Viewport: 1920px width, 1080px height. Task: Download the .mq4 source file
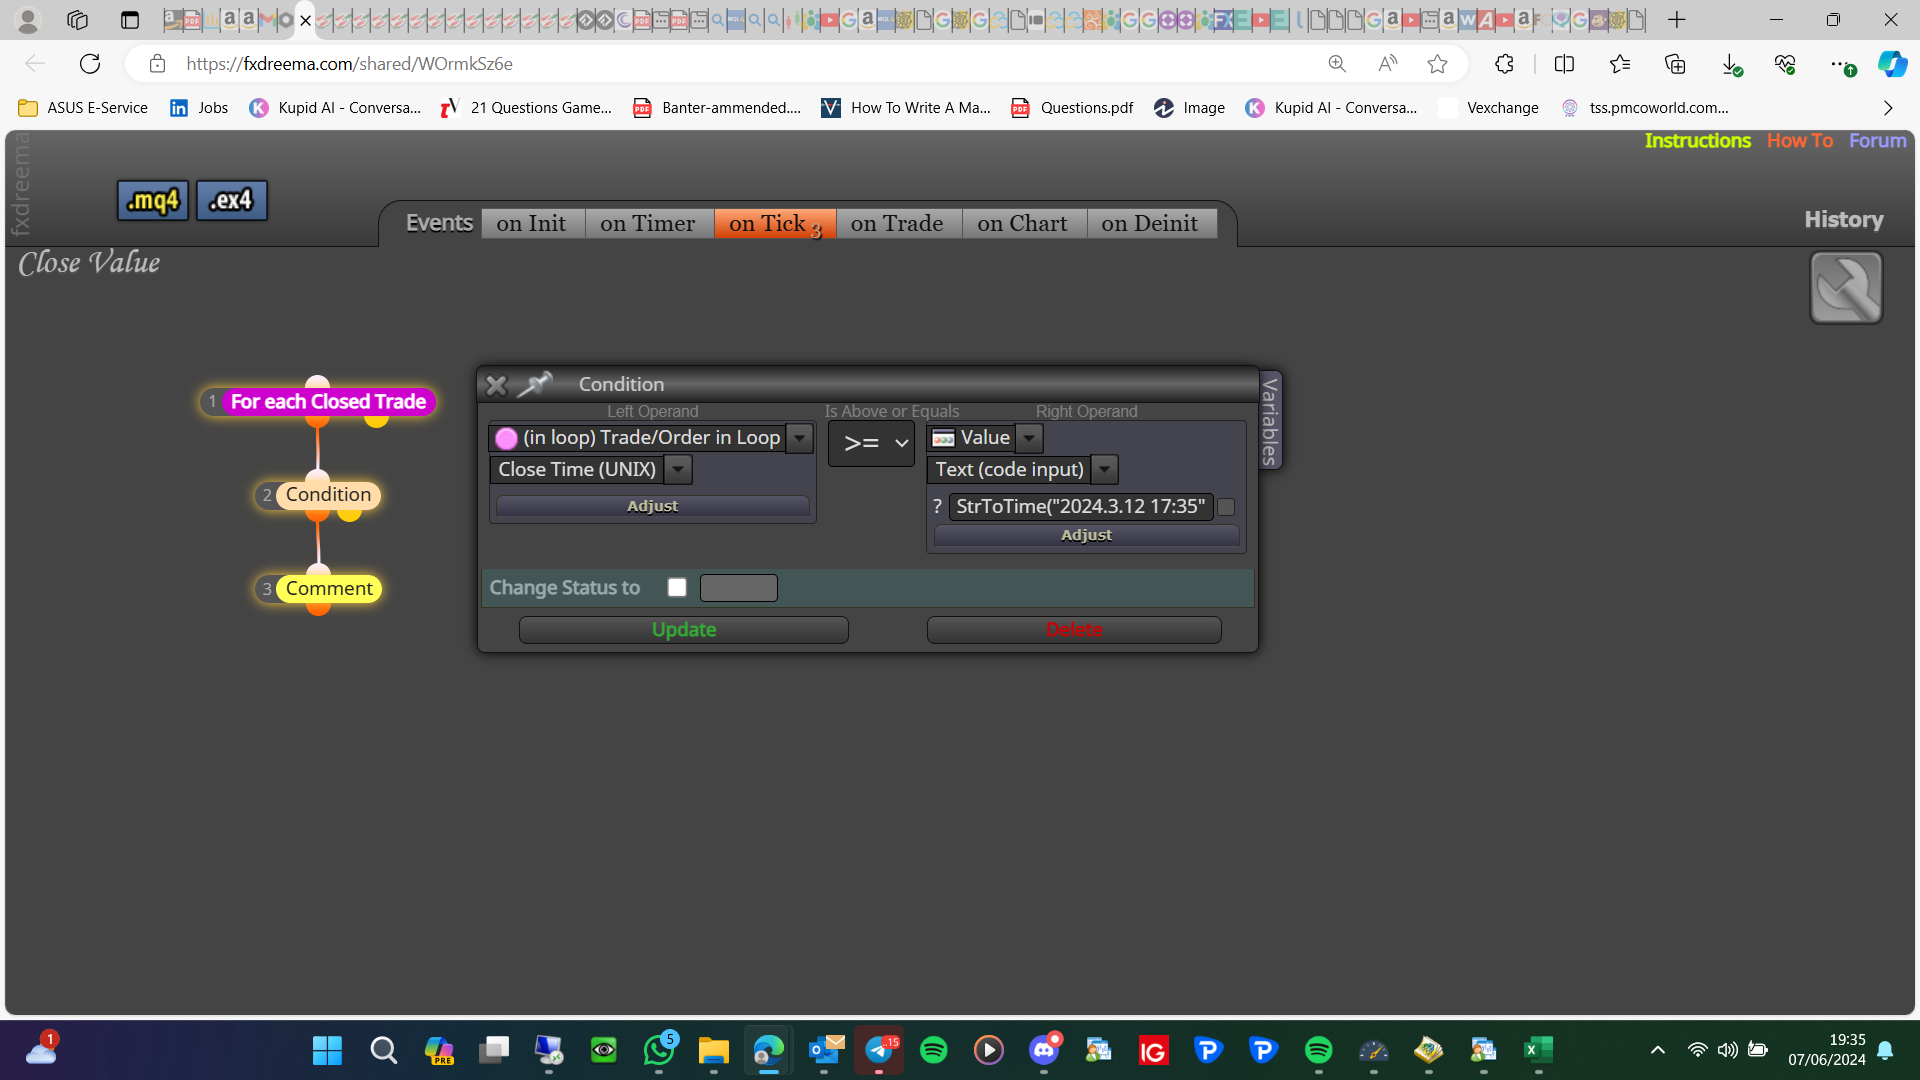pos(153,200)
